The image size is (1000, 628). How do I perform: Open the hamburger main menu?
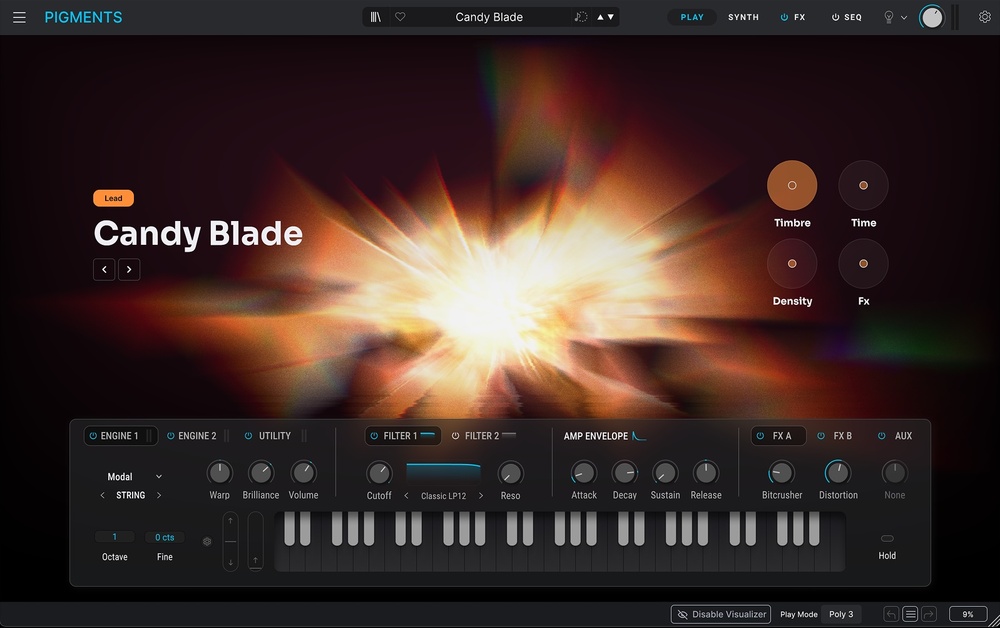[19, 17]
